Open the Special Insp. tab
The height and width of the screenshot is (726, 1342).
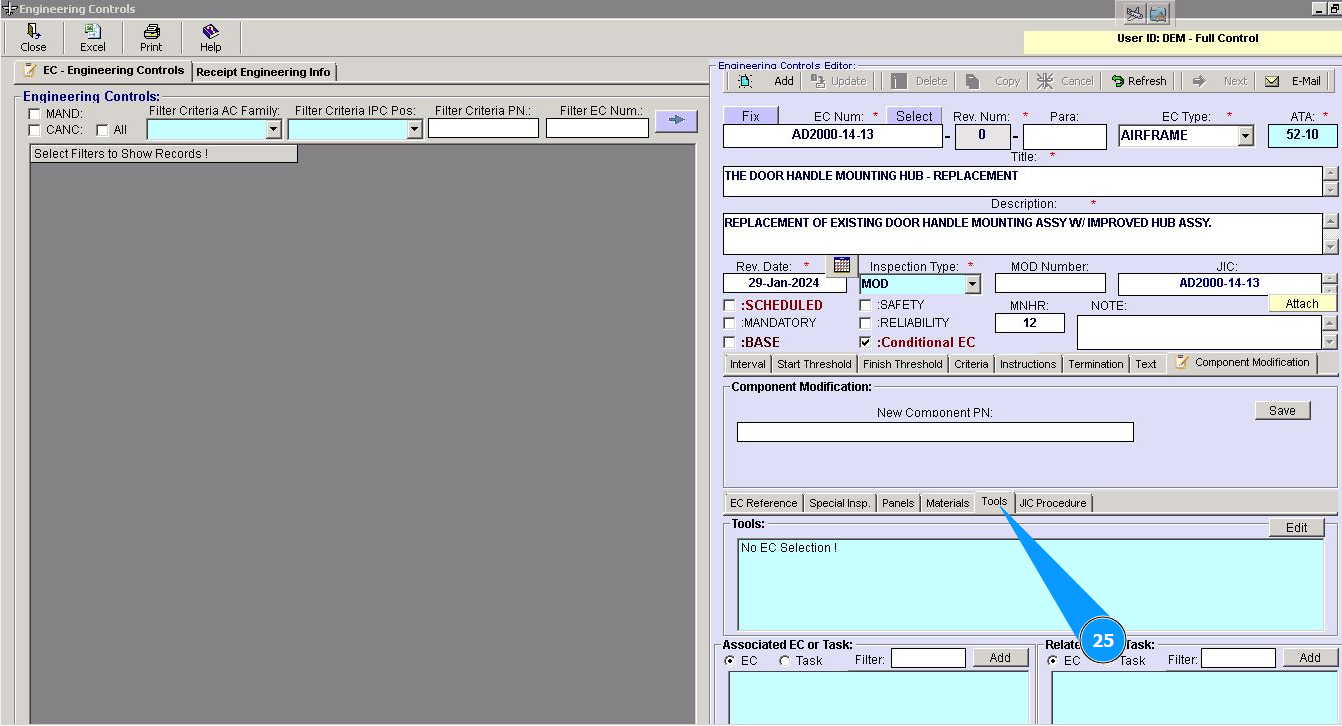[x=840, y=503]
